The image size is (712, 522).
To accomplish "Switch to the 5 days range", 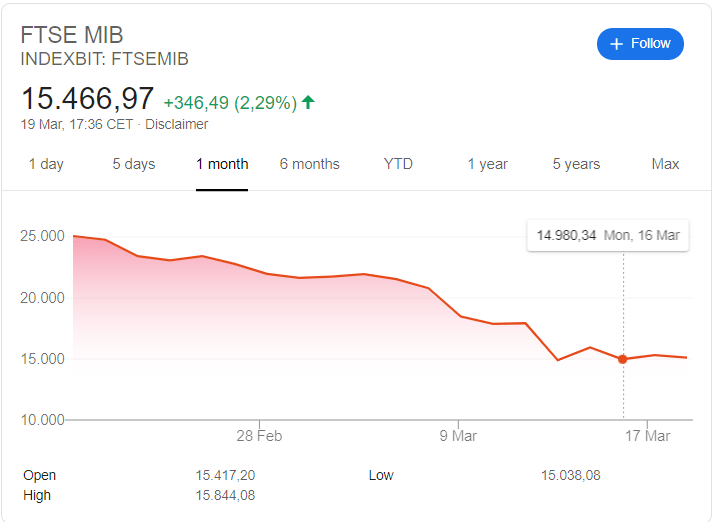I will pyautogui.click(x=134, y=164).
